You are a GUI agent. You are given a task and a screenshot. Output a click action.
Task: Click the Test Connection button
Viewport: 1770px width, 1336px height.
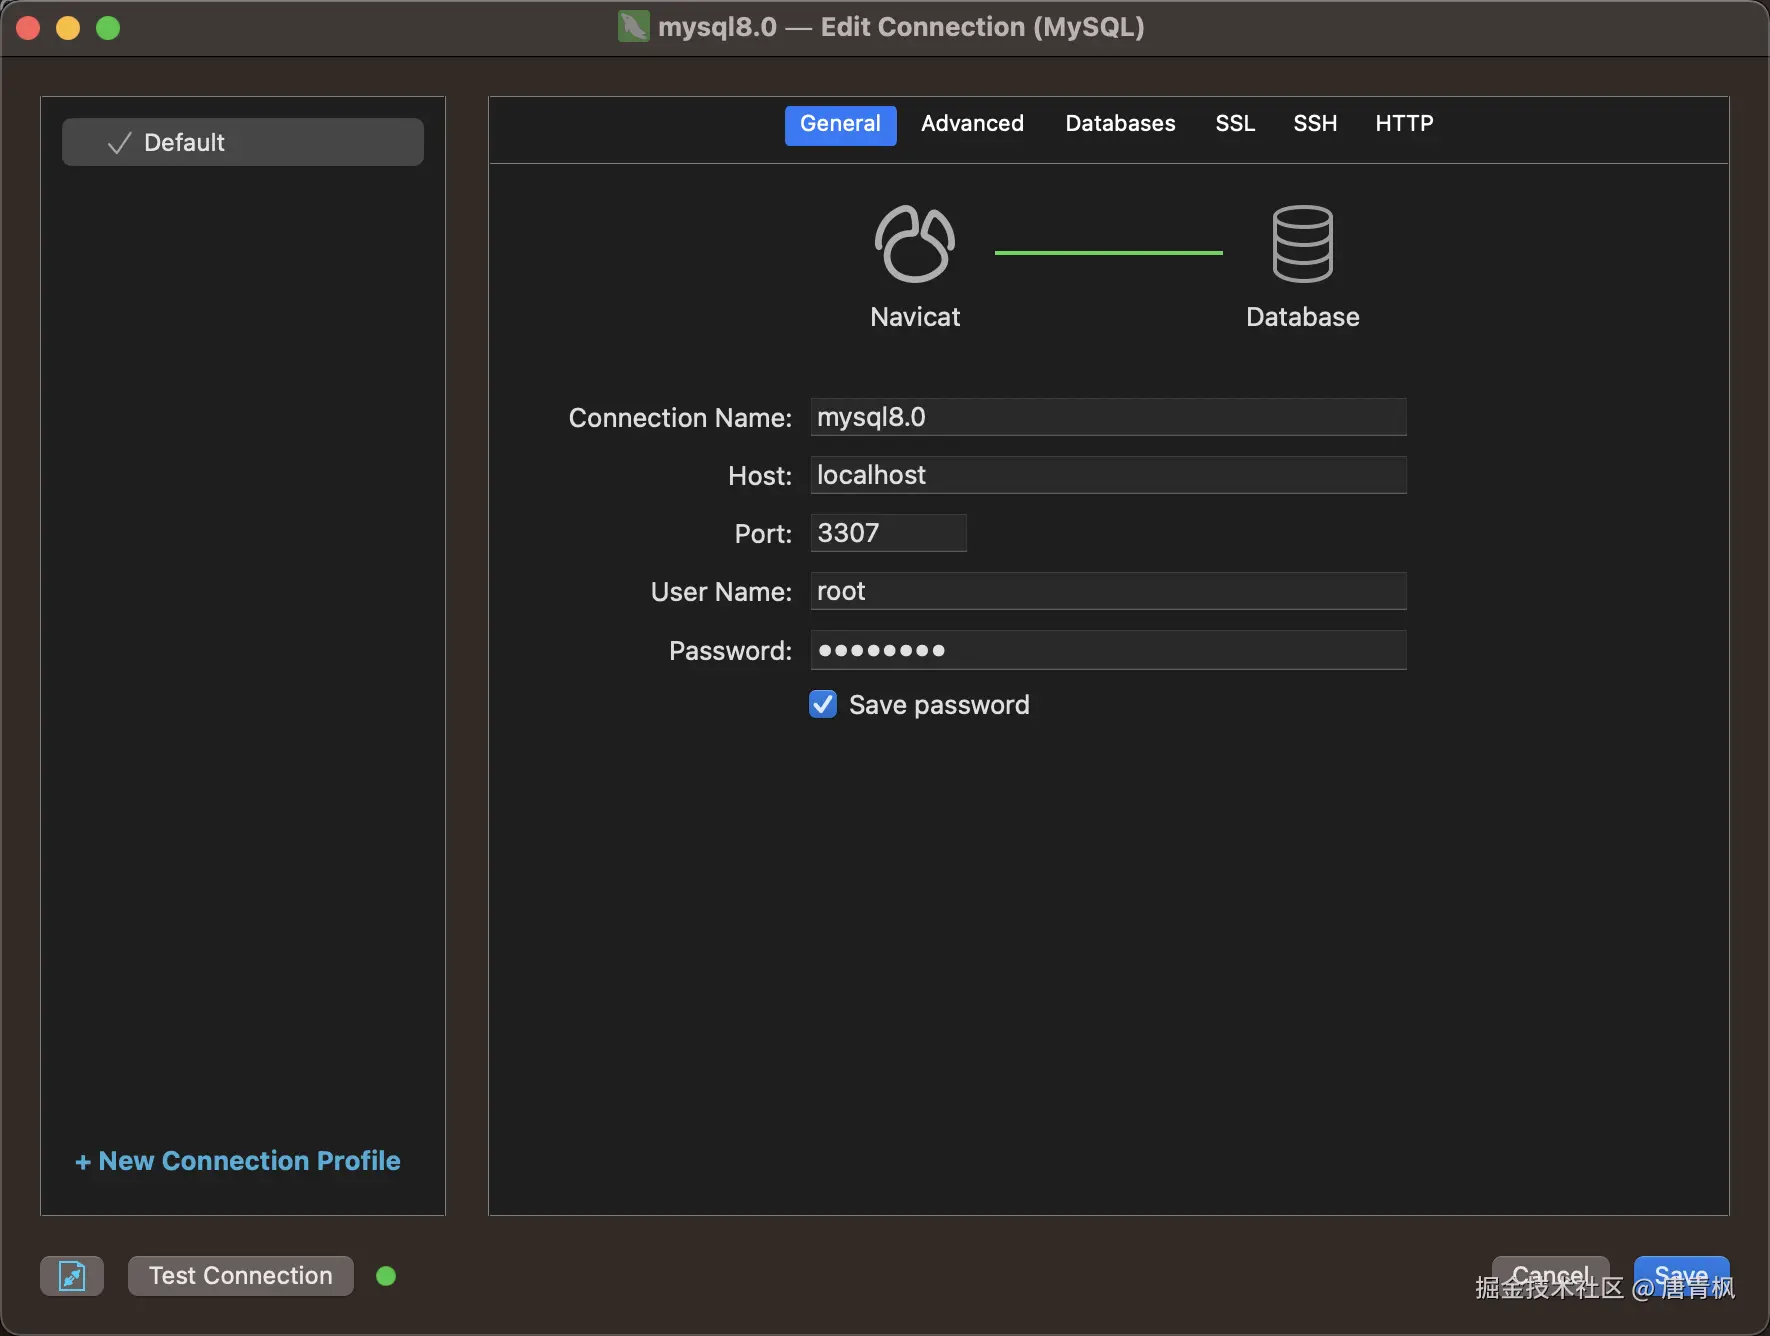pos(241,1276)
